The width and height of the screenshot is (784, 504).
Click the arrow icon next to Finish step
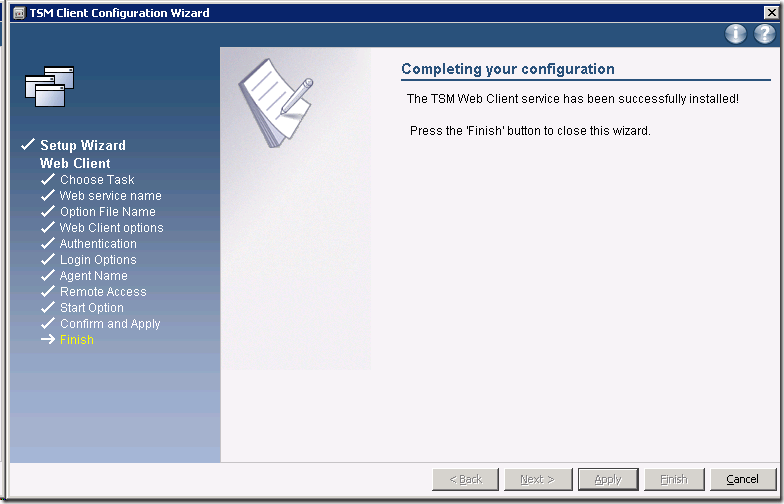[47, 340]
